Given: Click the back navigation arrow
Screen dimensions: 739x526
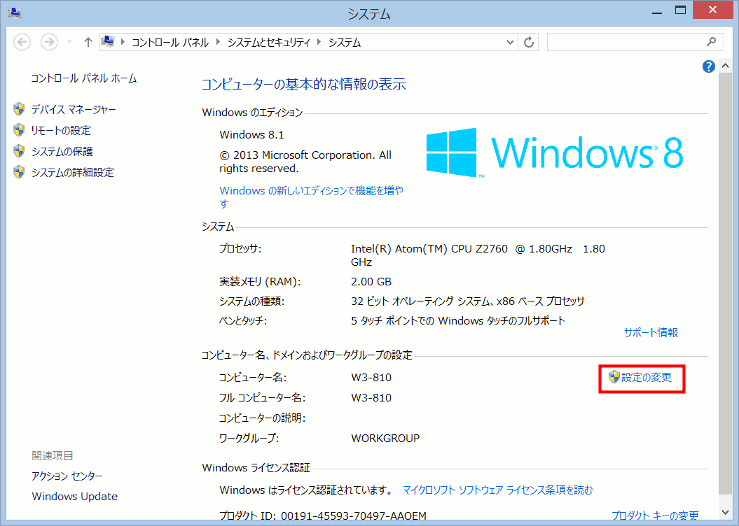Looking at the screenshot, I should coord(22,42).
